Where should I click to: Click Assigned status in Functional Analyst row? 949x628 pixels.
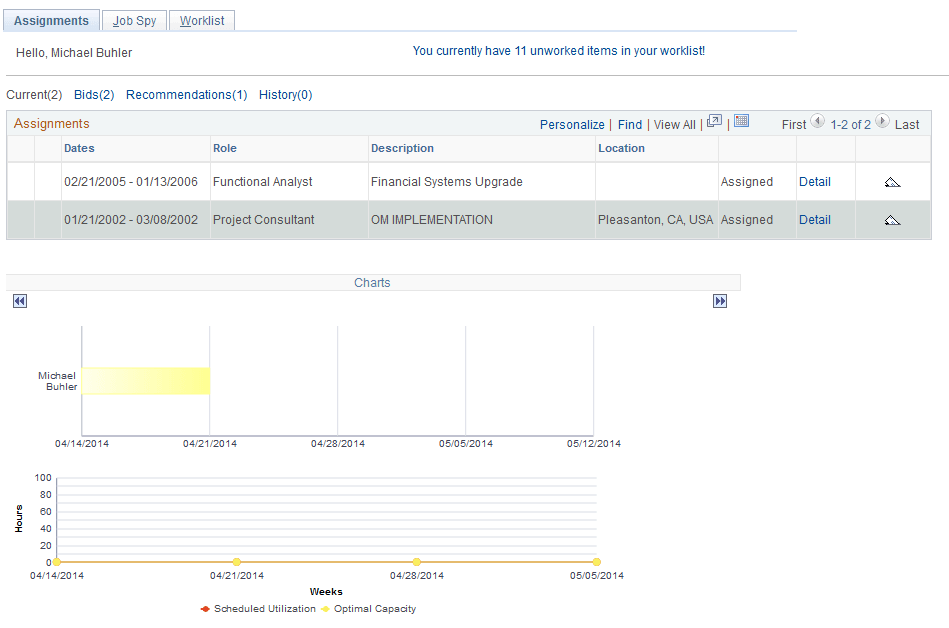point(747,182)
